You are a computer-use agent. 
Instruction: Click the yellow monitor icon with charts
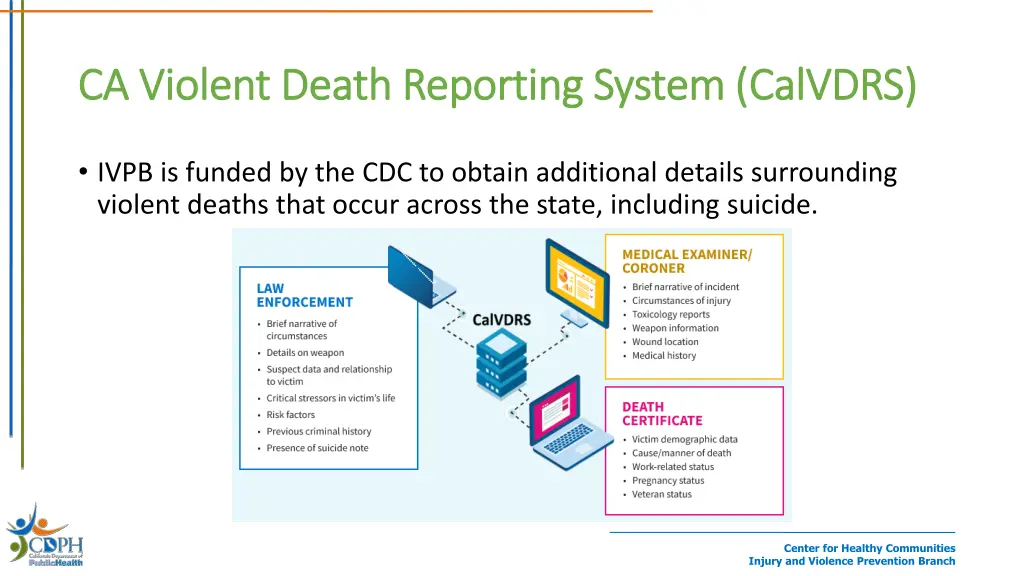pyautogui.click(x=577, y=283)
